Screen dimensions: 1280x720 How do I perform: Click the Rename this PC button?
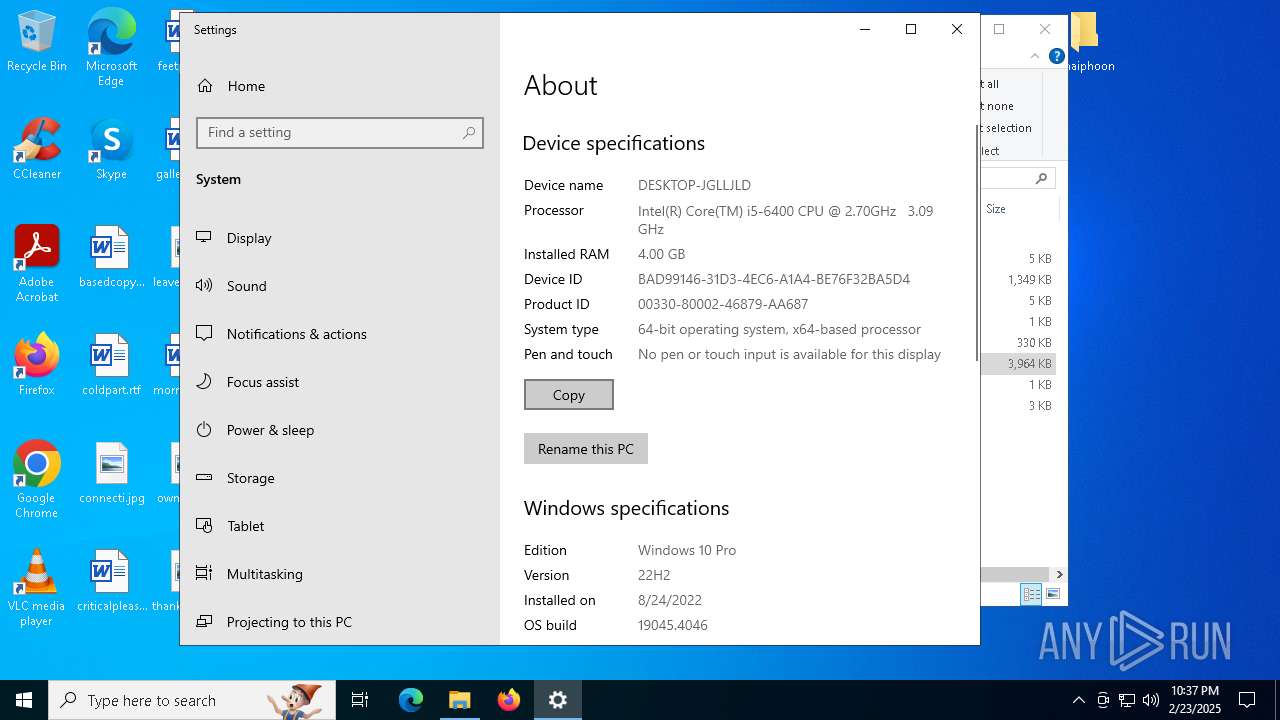[x=585, y=449]
